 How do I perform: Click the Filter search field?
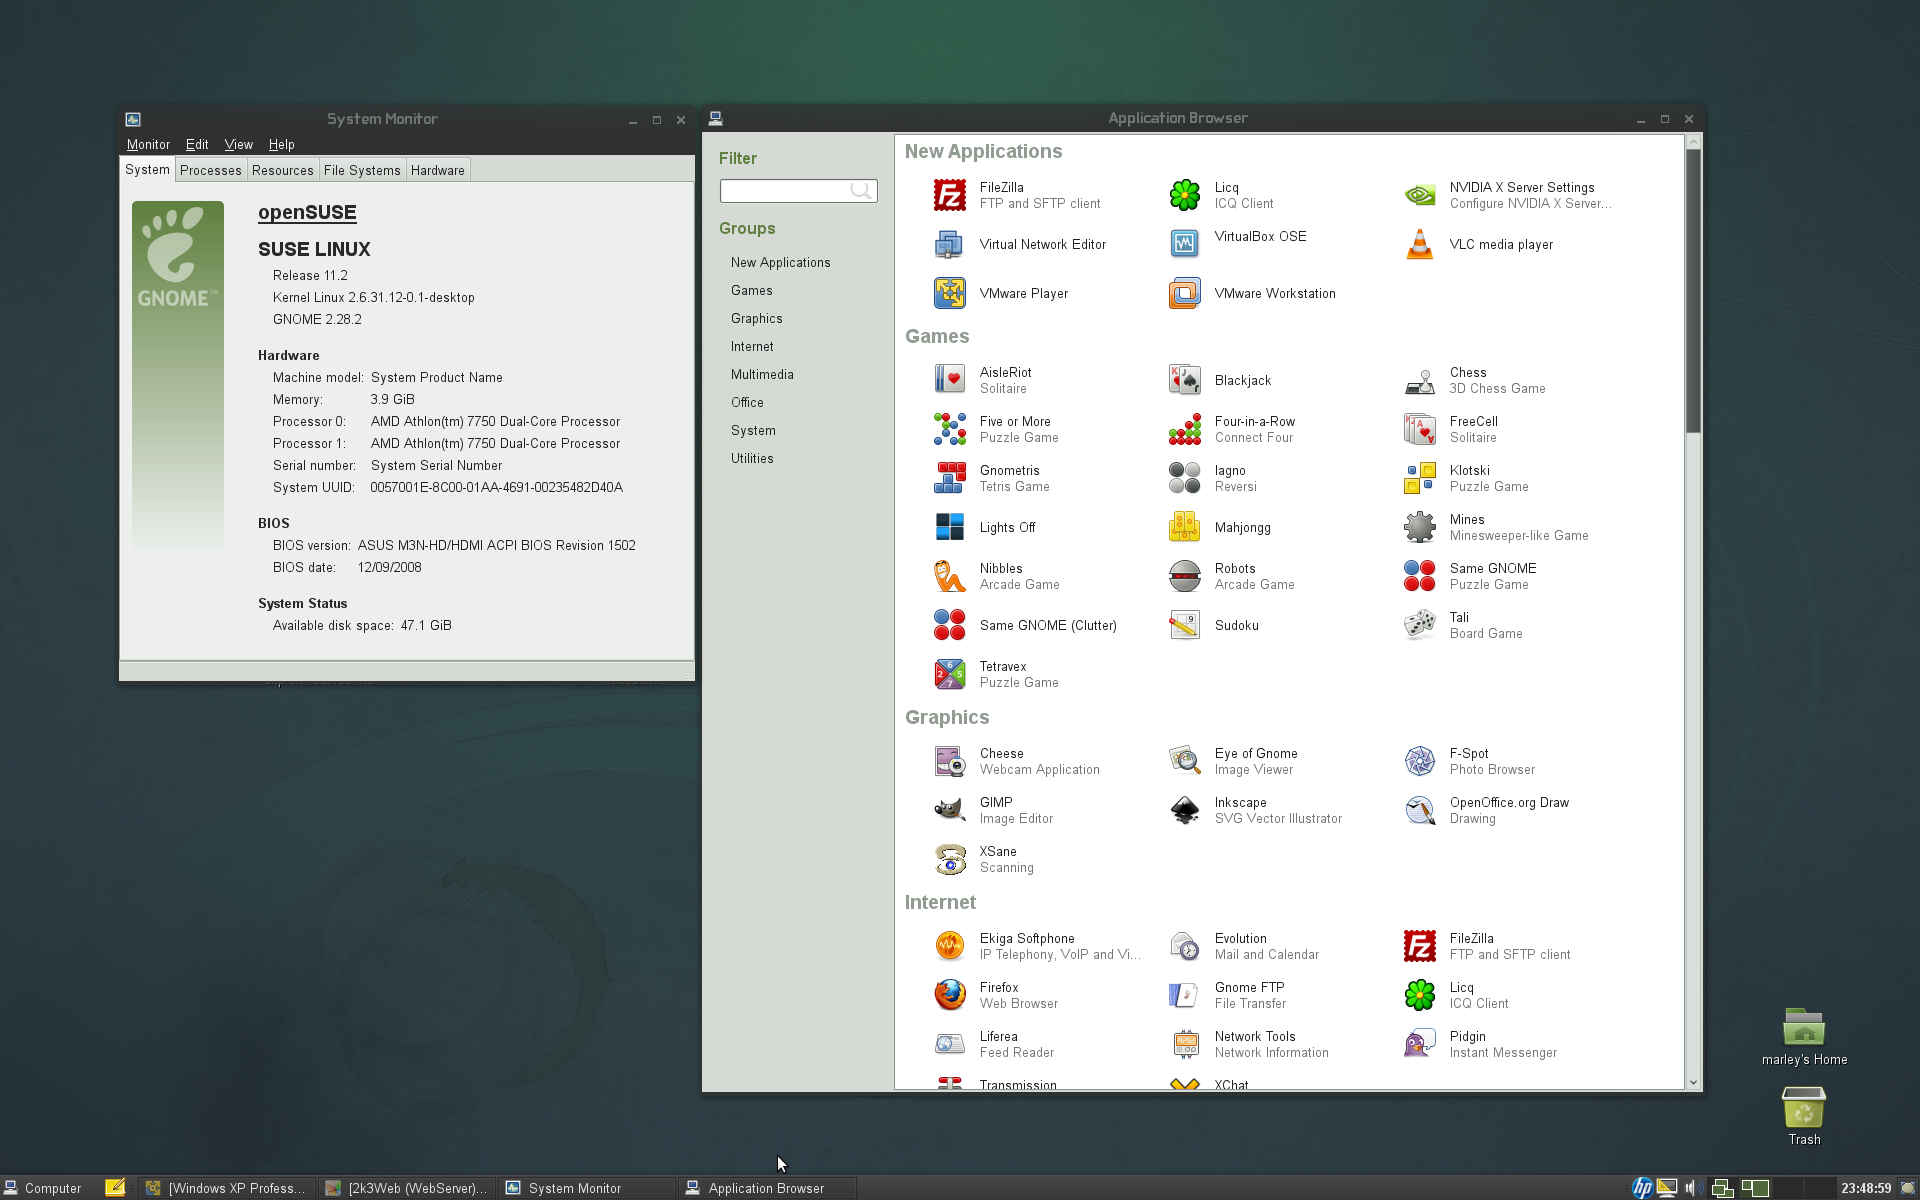(785, 190)
